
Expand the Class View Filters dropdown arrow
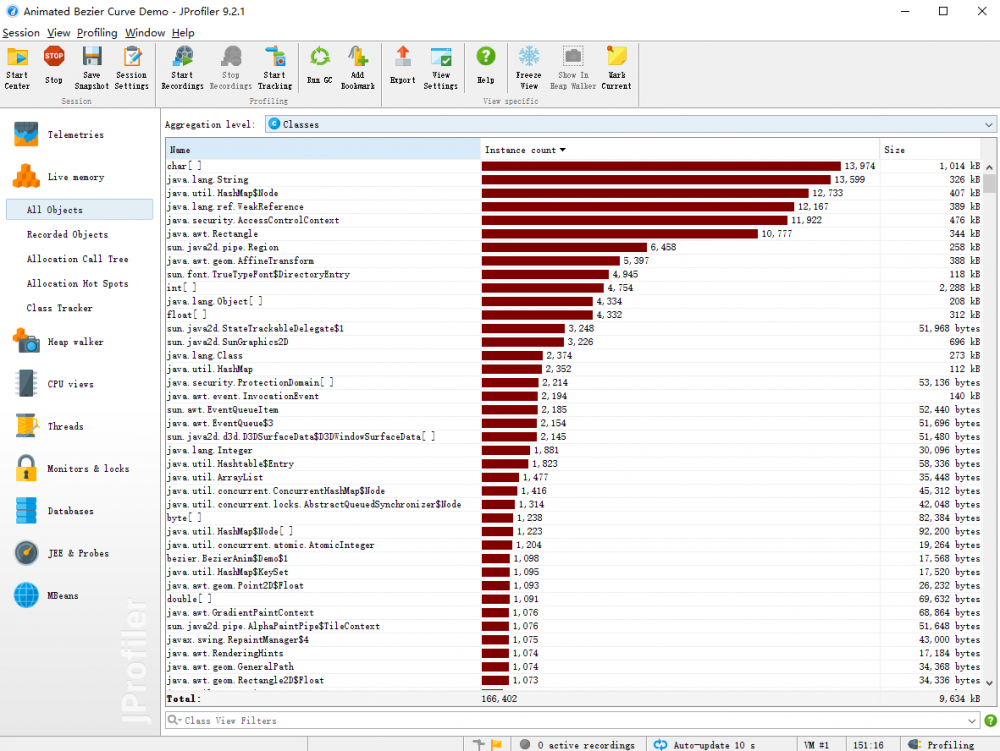click(973, 721)
